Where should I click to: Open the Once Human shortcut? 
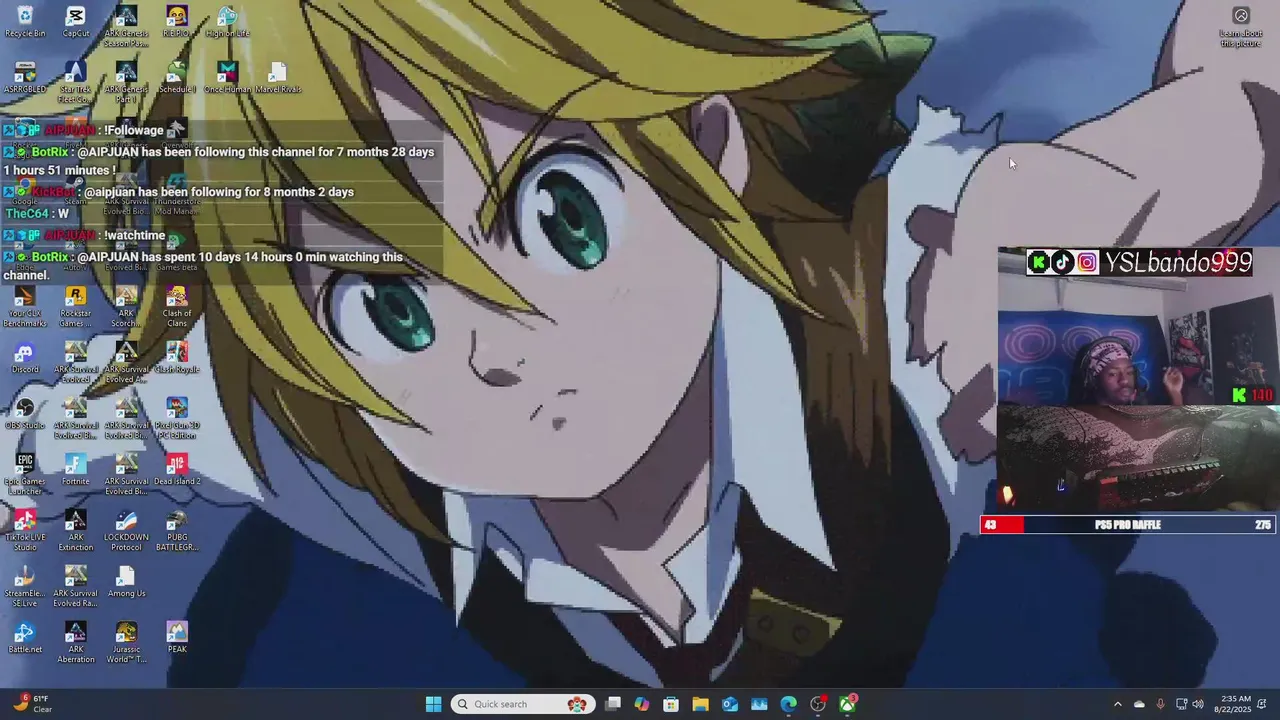[x=227, y=77]
